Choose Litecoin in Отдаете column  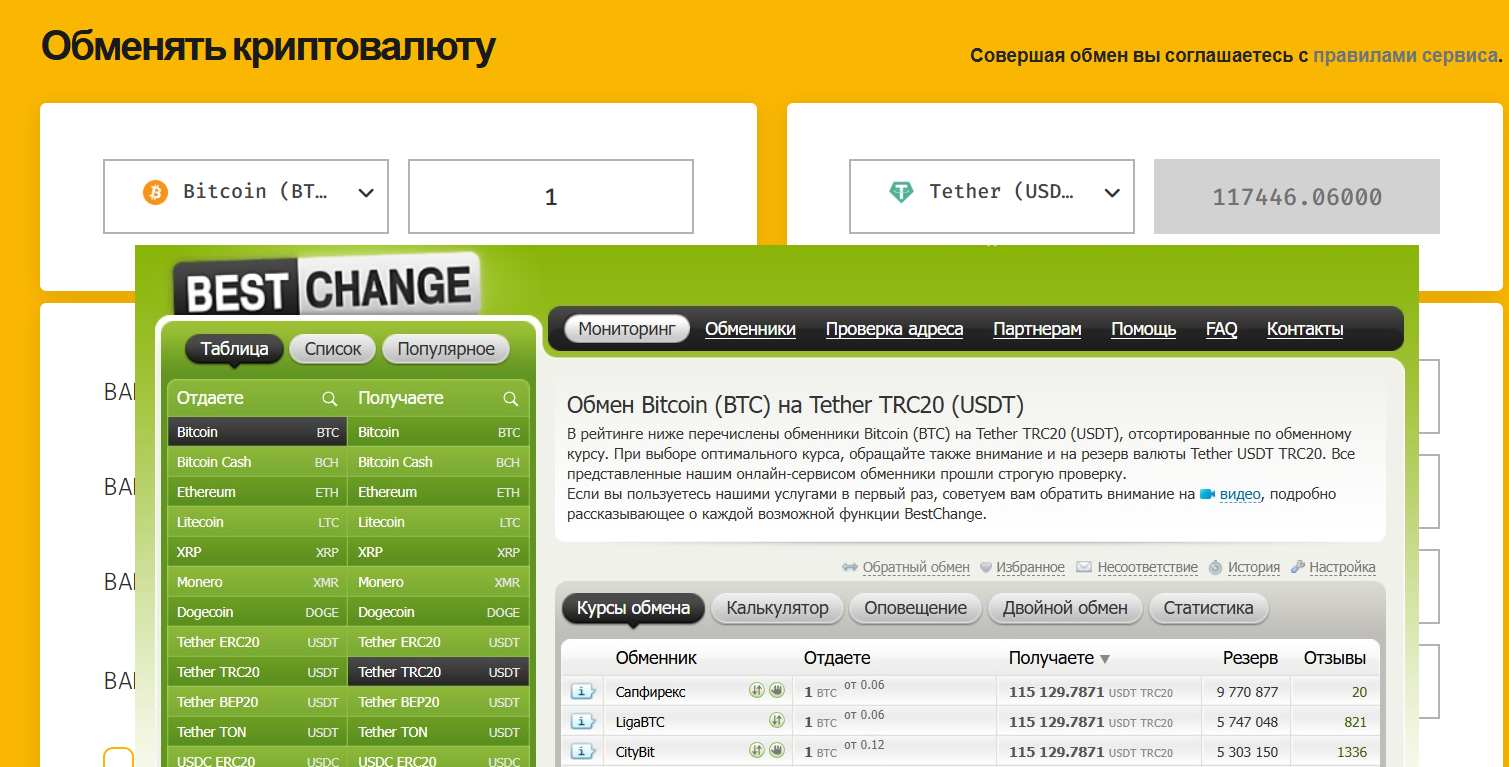(258, 522)
